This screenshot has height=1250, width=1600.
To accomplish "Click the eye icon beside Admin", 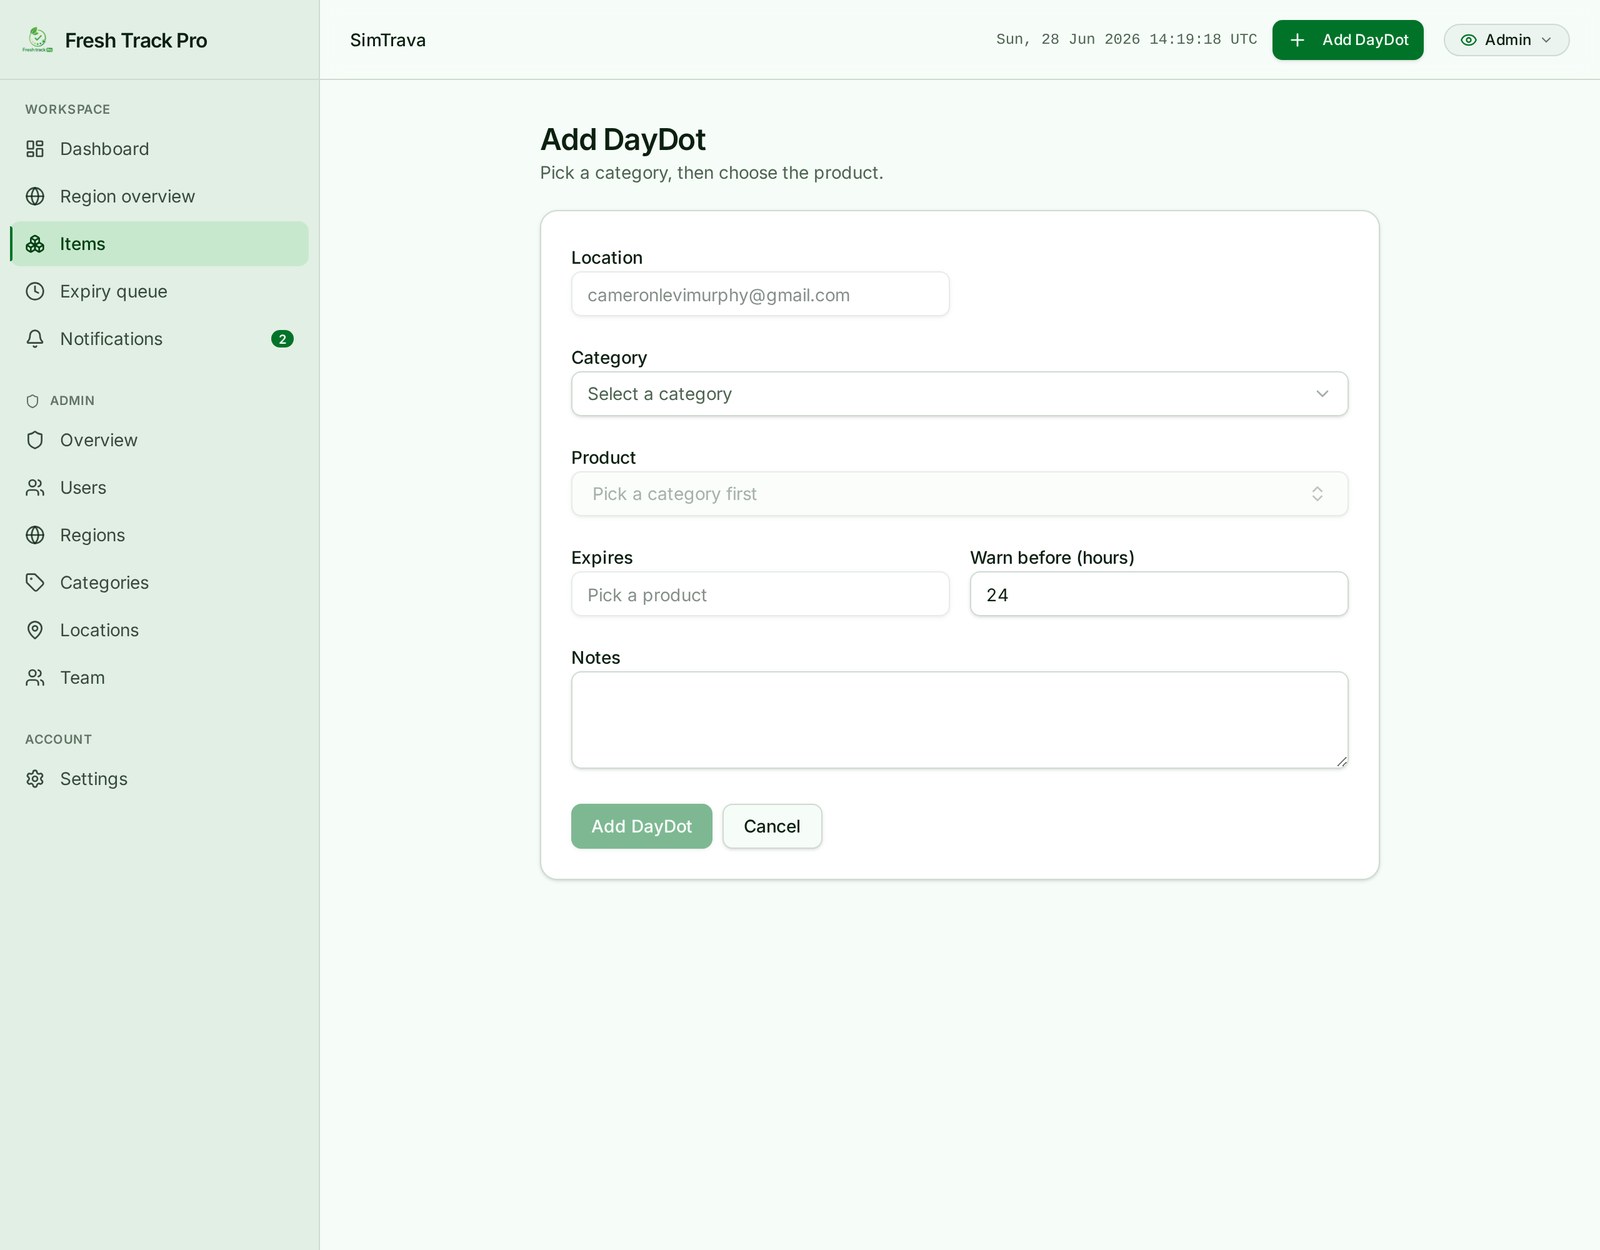I will pos(1469,40).
